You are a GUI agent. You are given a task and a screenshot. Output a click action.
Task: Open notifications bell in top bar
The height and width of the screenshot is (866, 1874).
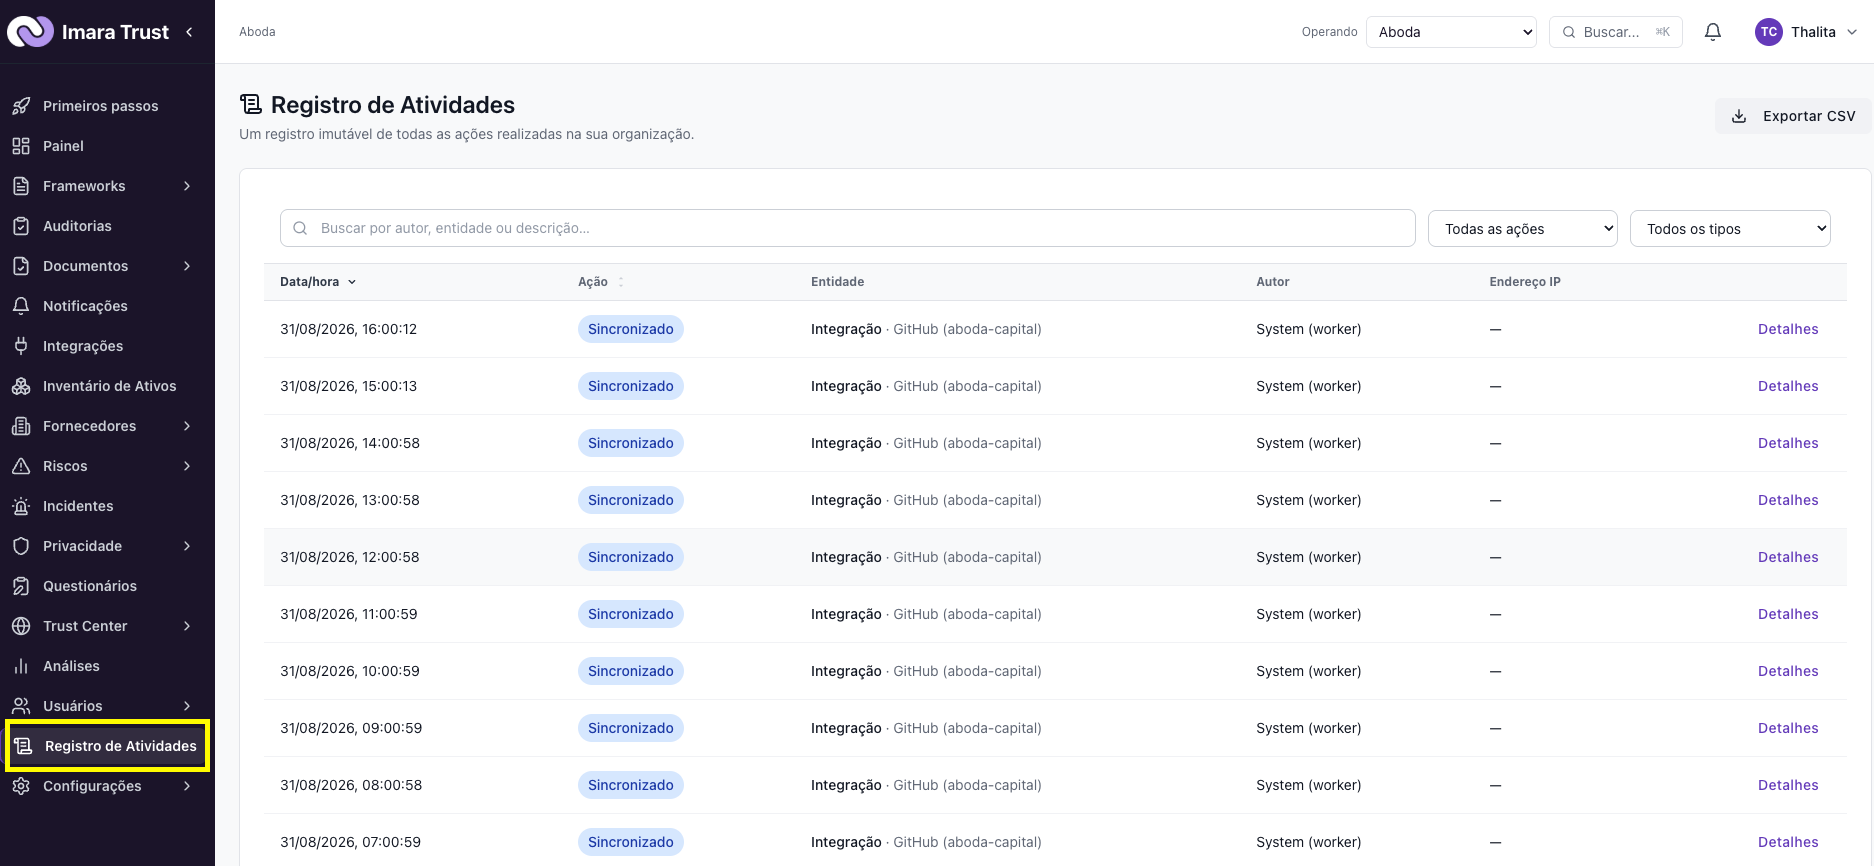pos(1713,32)
